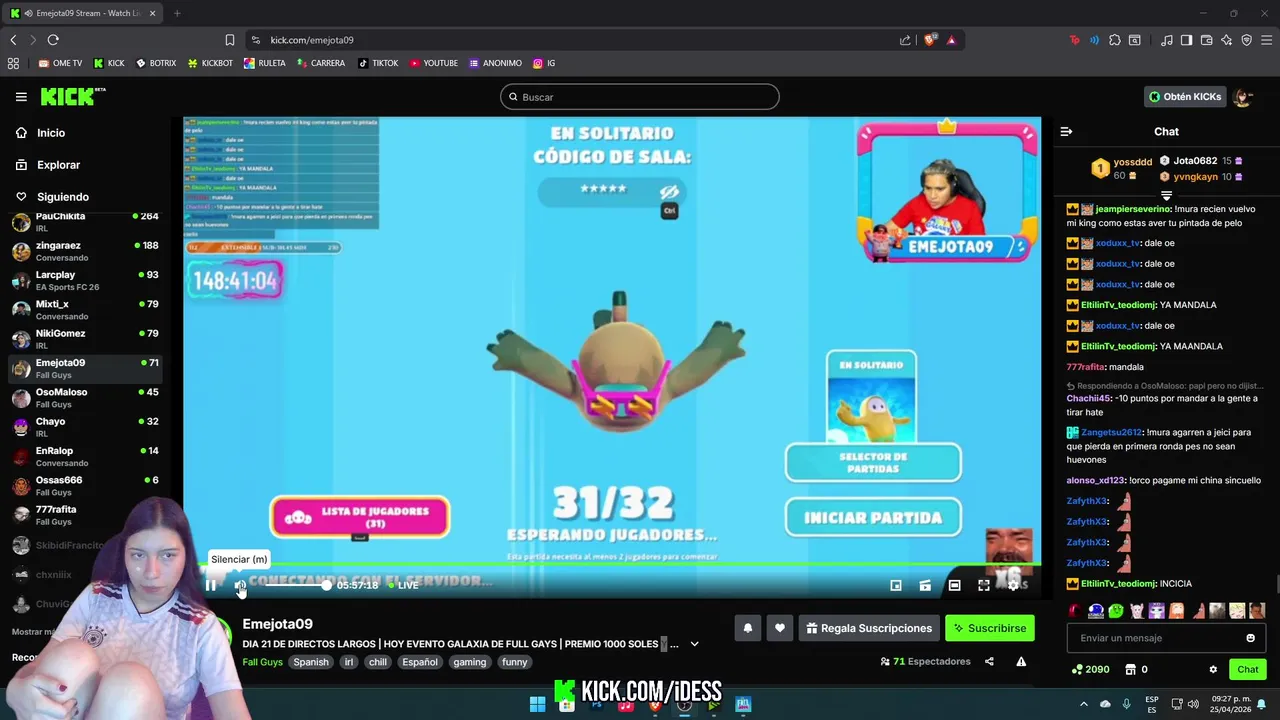The width and height of the screenshot is (1280, 720).
Task: Open the TIKTOK bookmark
Action: (x=378, y=63)
